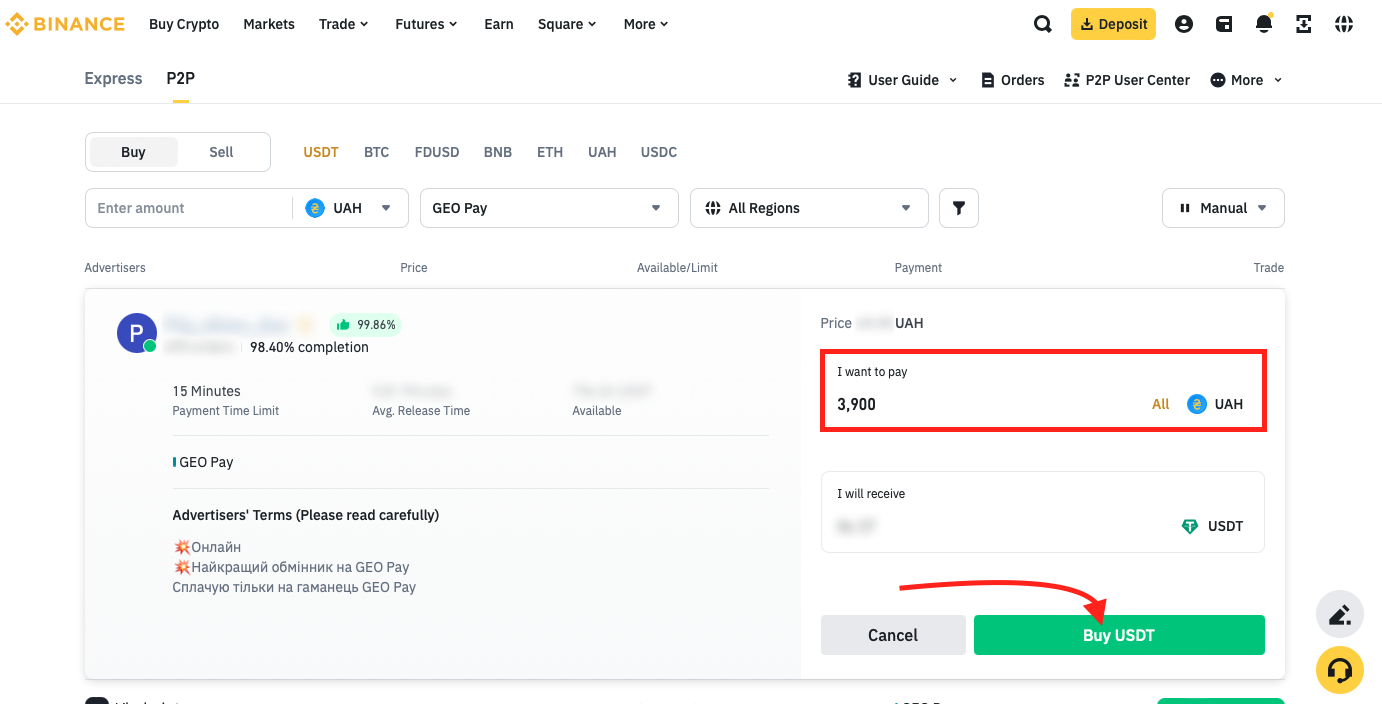Open the notifications bell icon
This screenshot has width=1382, height=704.
click(1264, 24)
